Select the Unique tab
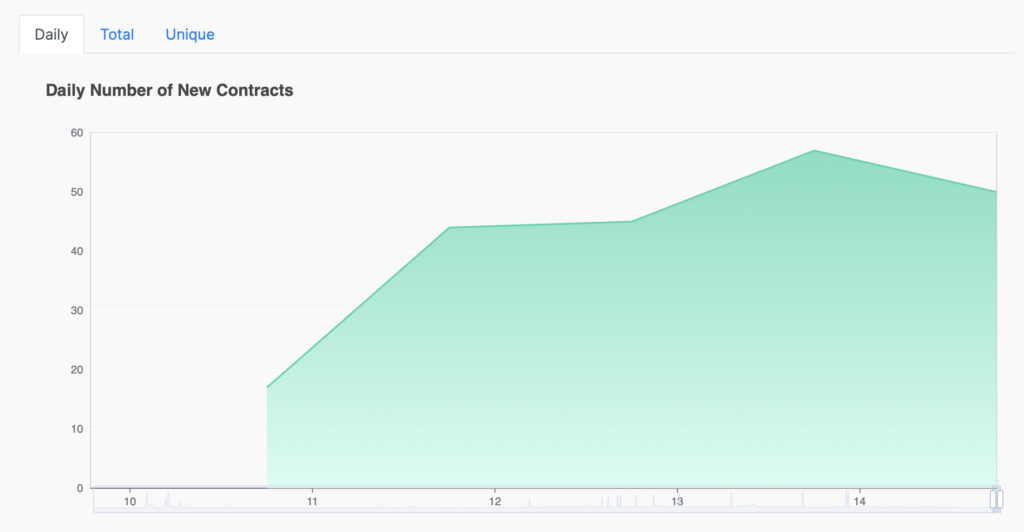This screenshot has width=1024, height=532. (x=190, y=35)
